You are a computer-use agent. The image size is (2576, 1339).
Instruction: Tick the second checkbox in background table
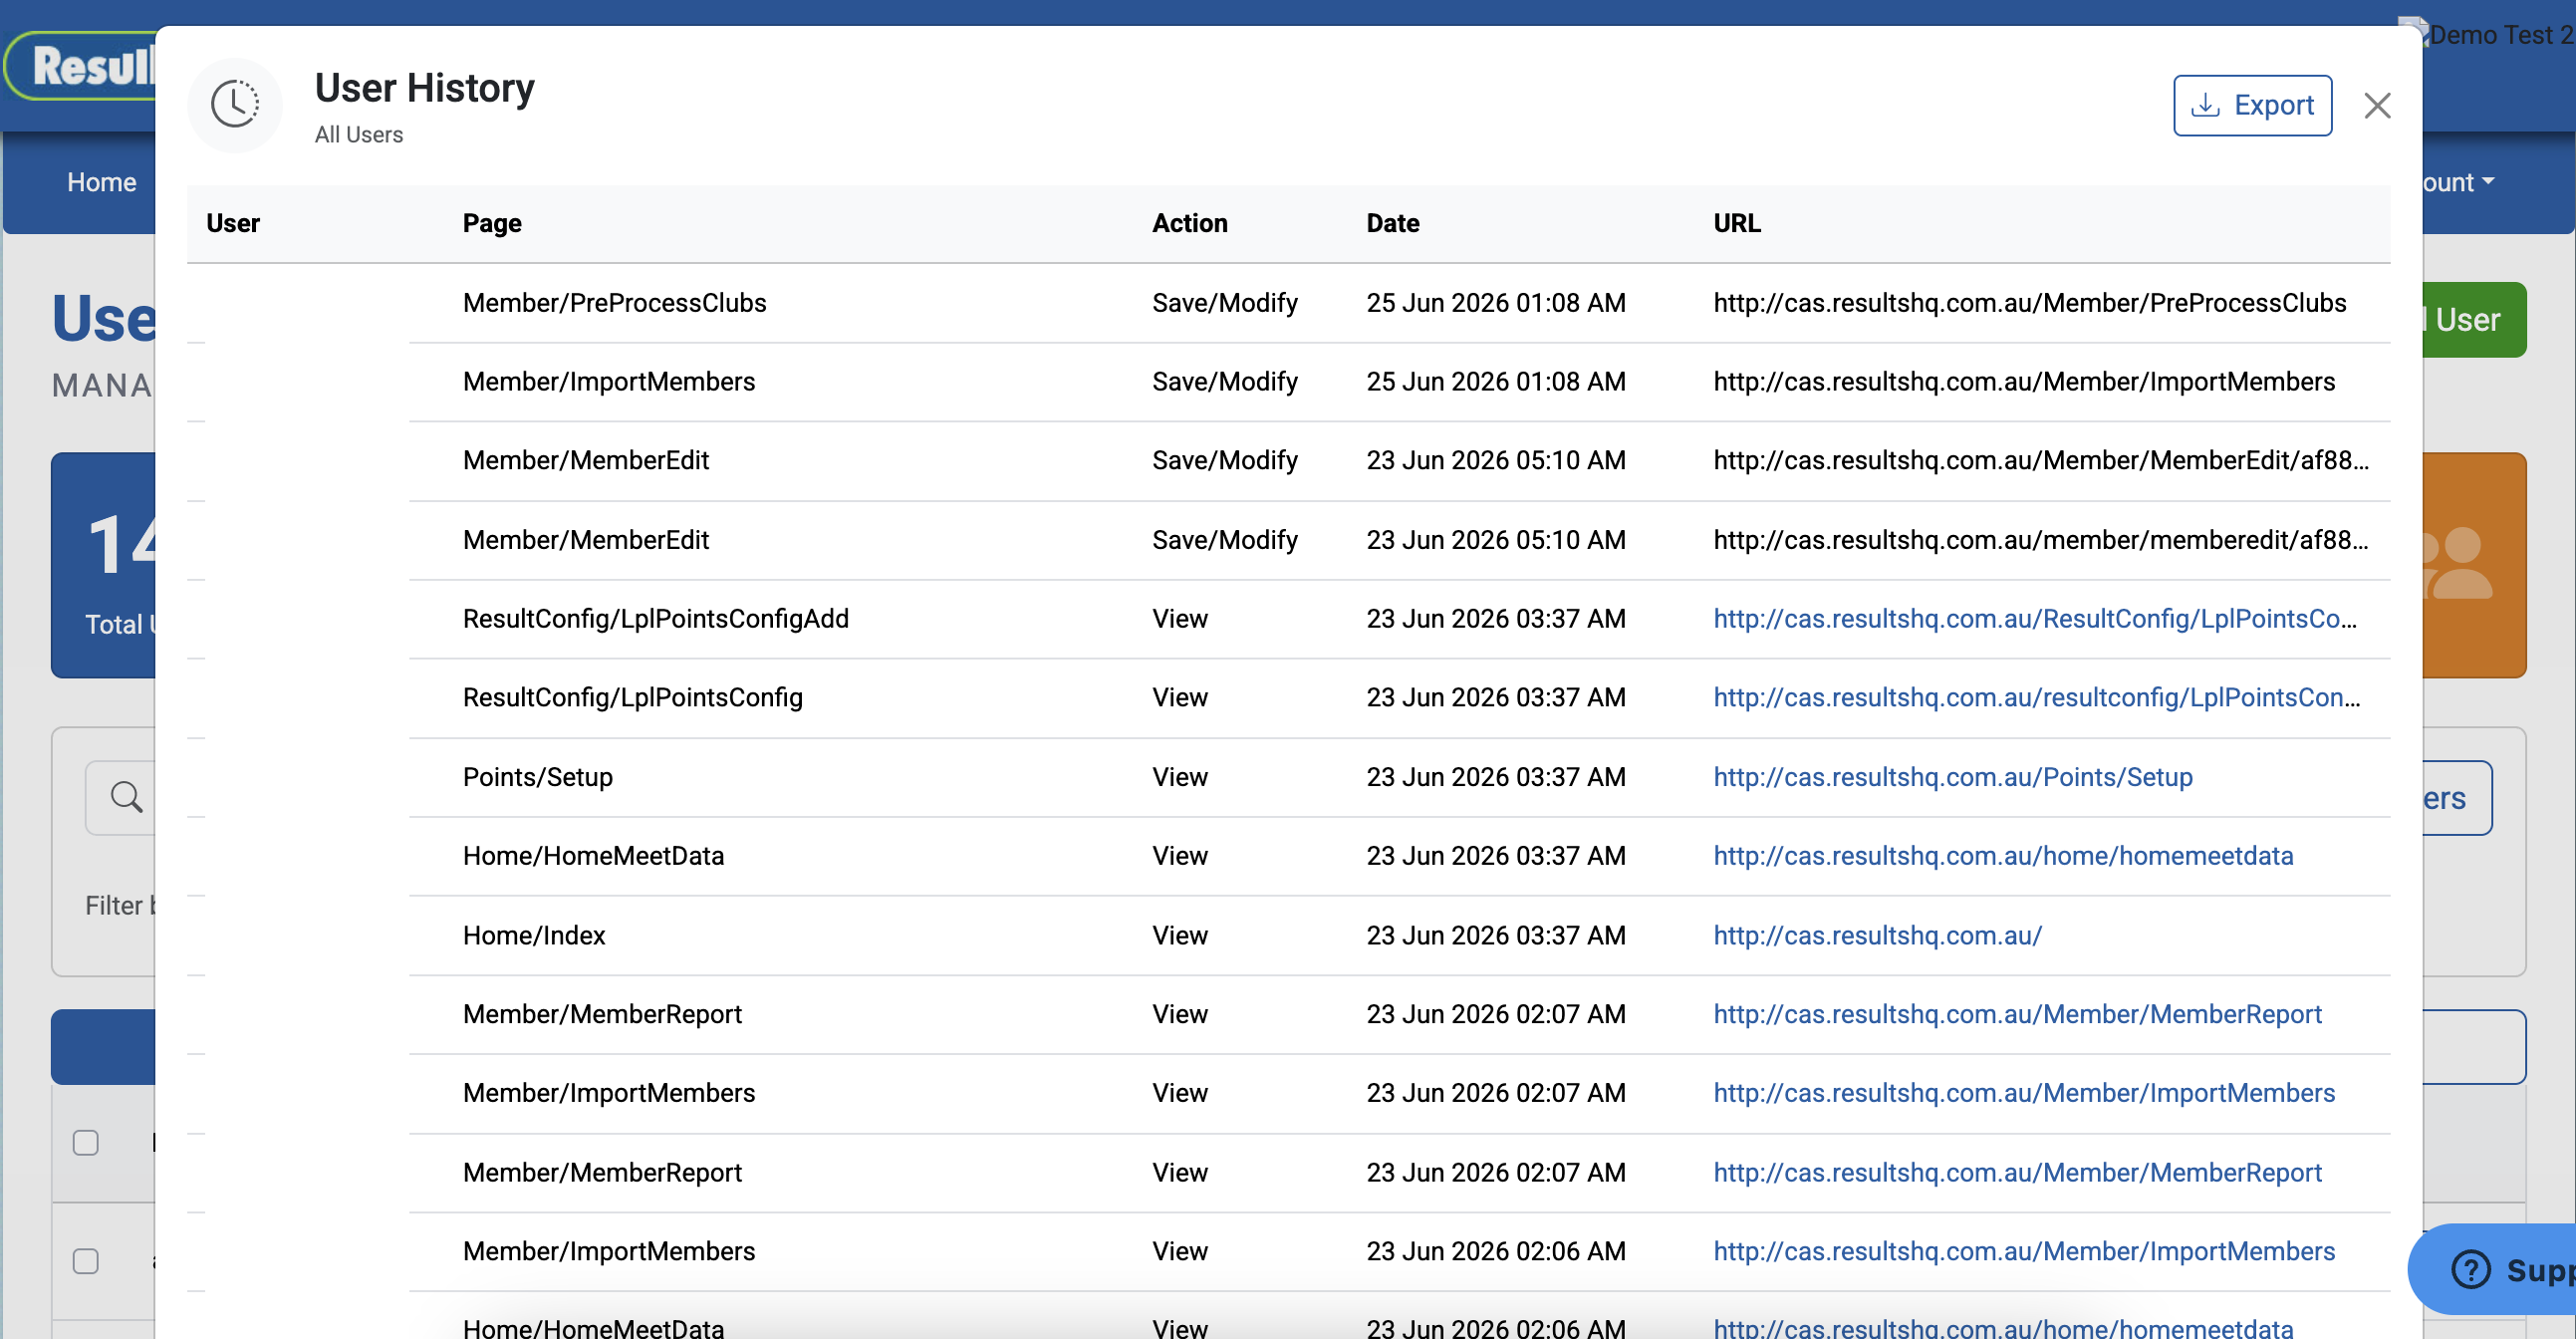coord(86,1261)
